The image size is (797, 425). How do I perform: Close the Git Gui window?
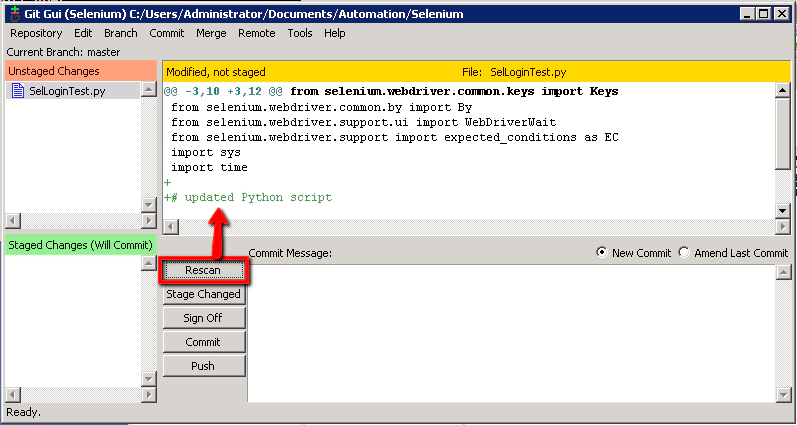781,14
